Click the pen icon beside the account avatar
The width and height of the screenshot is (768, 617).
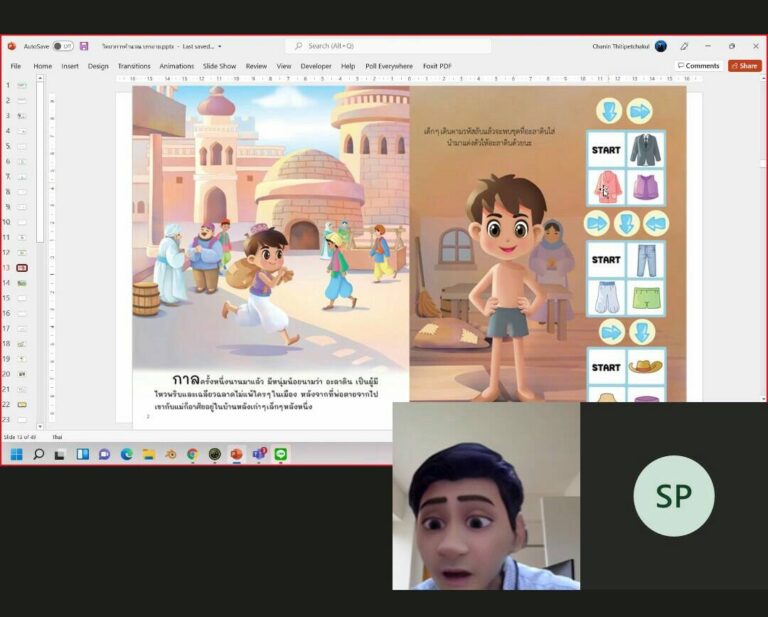[x=684, y=46]
